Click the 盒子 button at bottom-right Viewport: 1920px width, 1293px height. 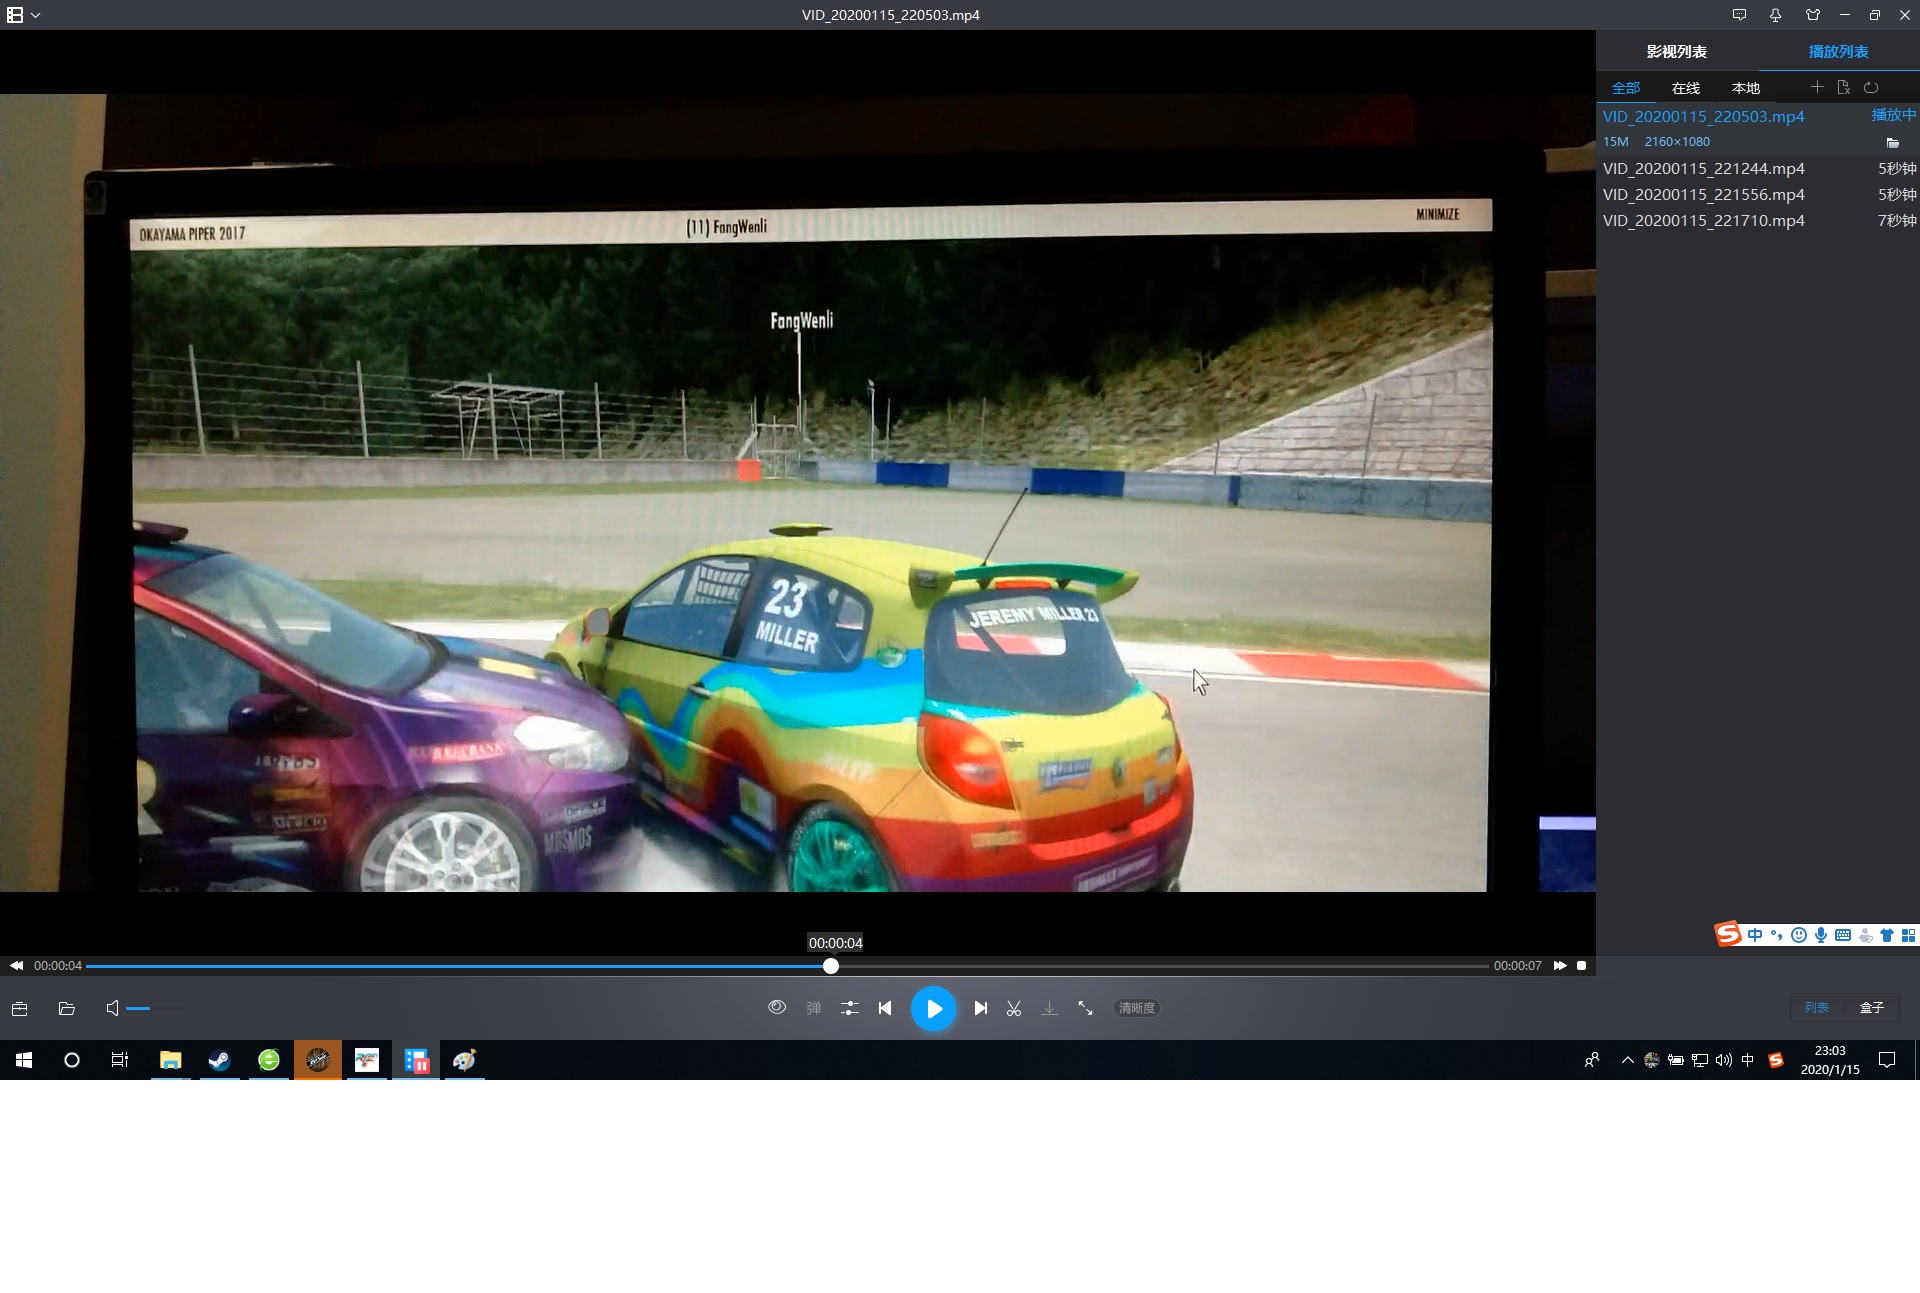1872,1007
